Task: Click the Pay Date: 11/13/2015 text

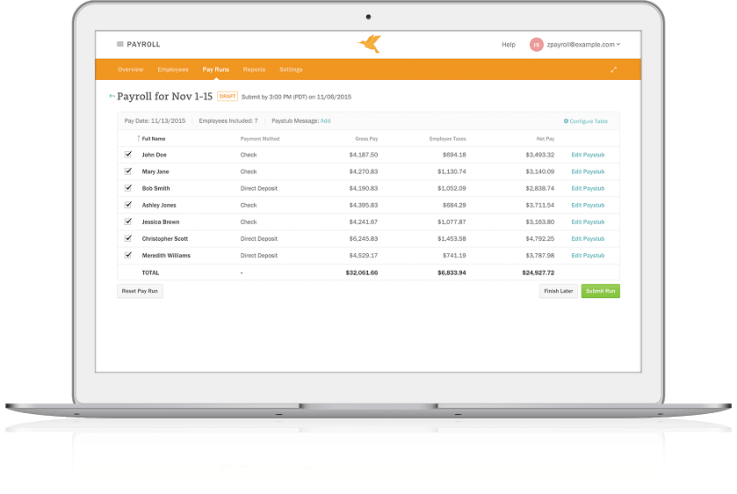Action: [155, 121]
